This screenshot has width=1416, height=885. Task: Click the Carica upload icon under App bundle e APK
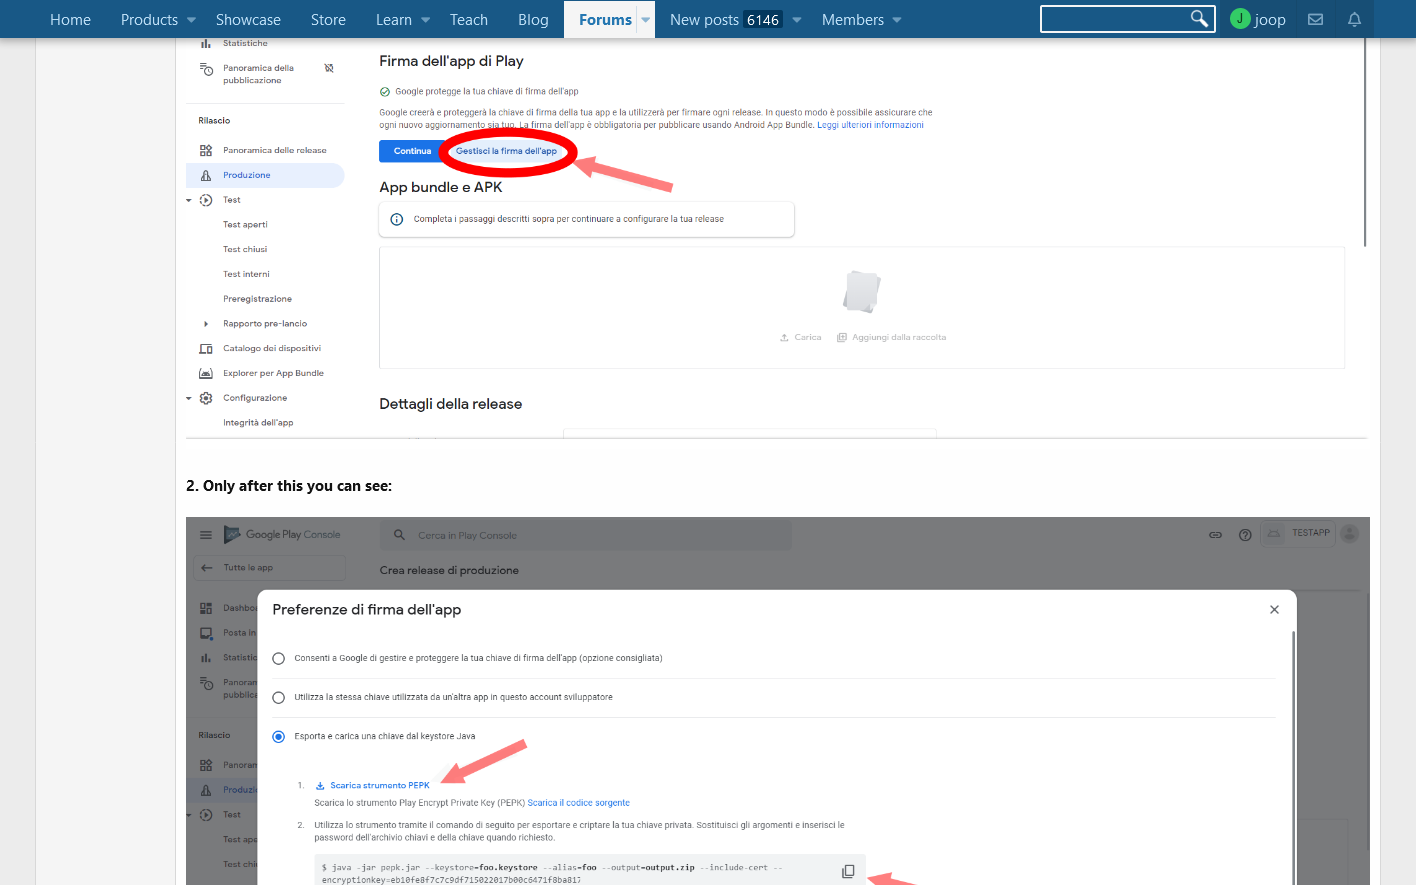tap(786, 337)
